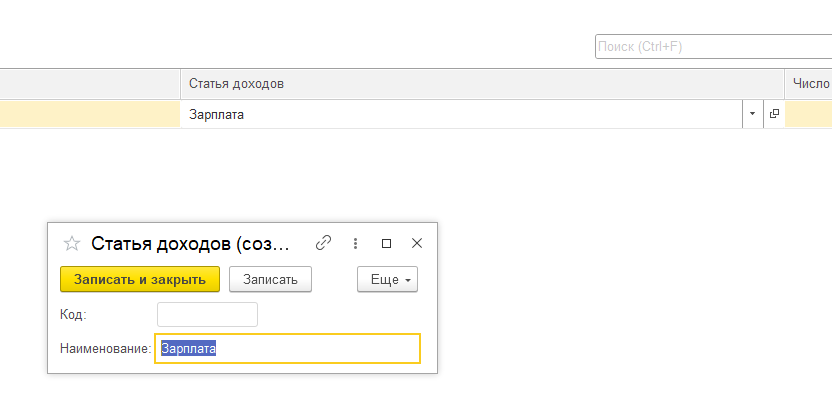The width and height of the screenshot is (832, 403).
Task: Click the Зарплата cell in the table
Action: tap(461, 114)
